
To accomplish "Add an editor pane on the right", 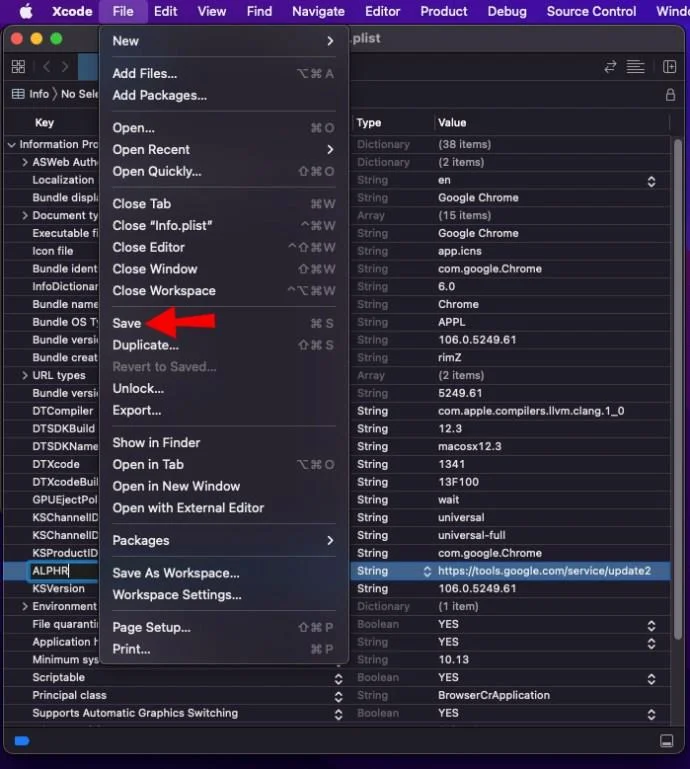I will (669, 67).
